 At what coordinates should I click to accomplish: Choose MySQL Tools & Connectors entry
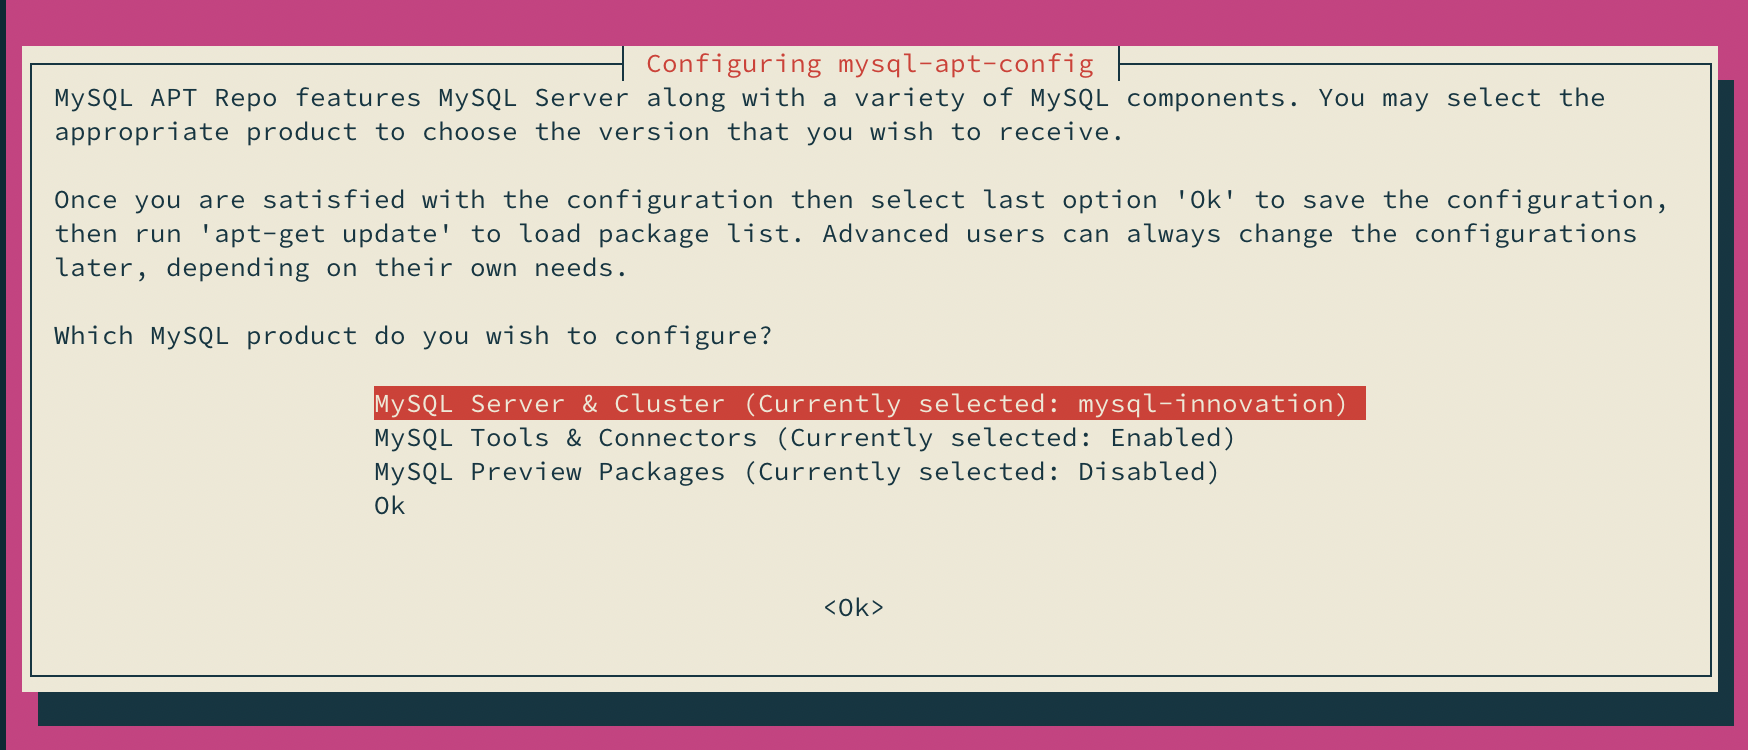(x=805, y=438)
